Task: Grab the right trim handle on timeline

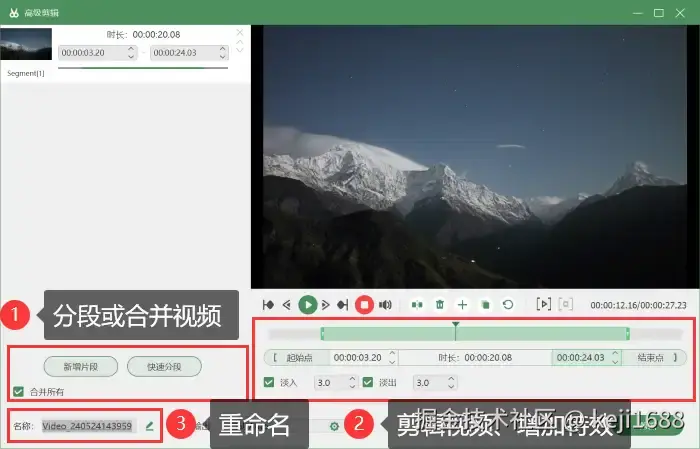Action: 628,333
